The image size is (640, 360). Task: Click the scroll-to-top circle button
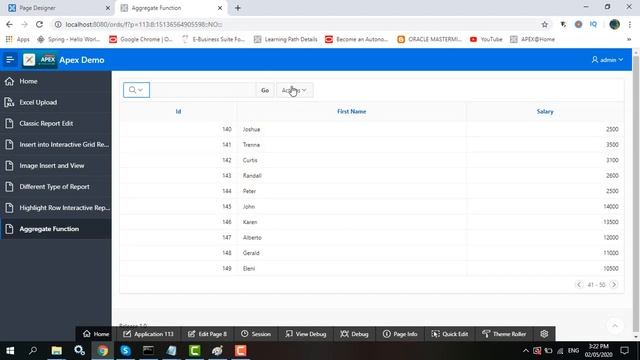coord(615,326)
